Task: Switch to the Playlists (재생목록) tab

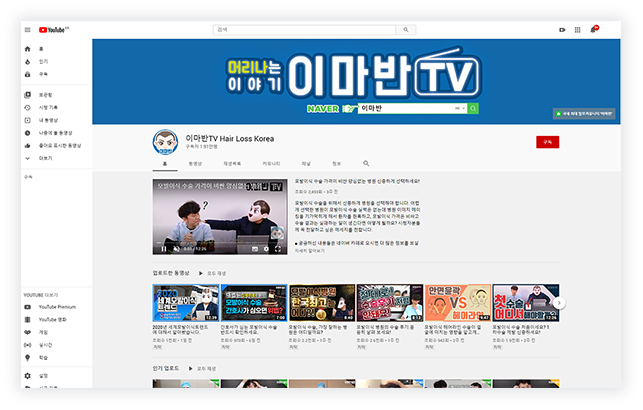Action: coord(232,164)
